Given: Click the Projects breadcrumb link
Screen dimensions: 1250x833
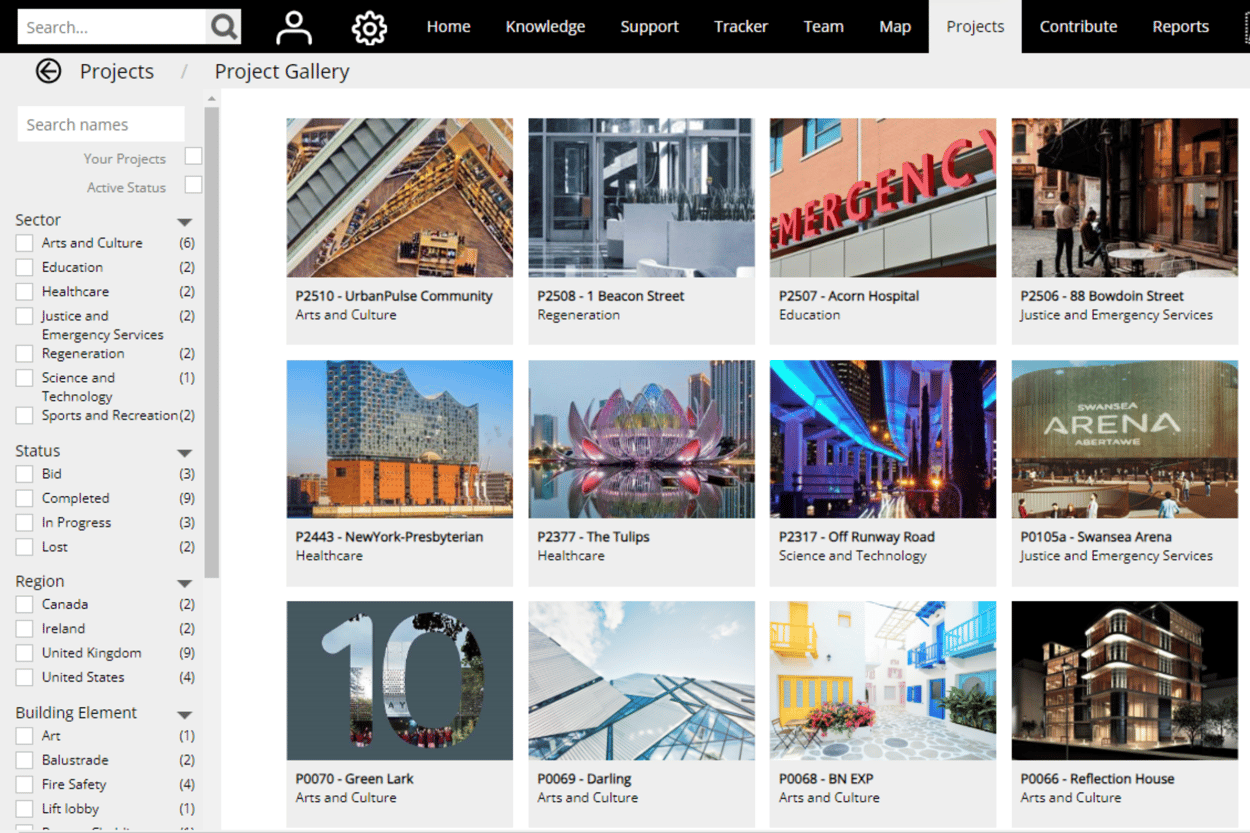Looking at the screenshot, I should point(117,71).
